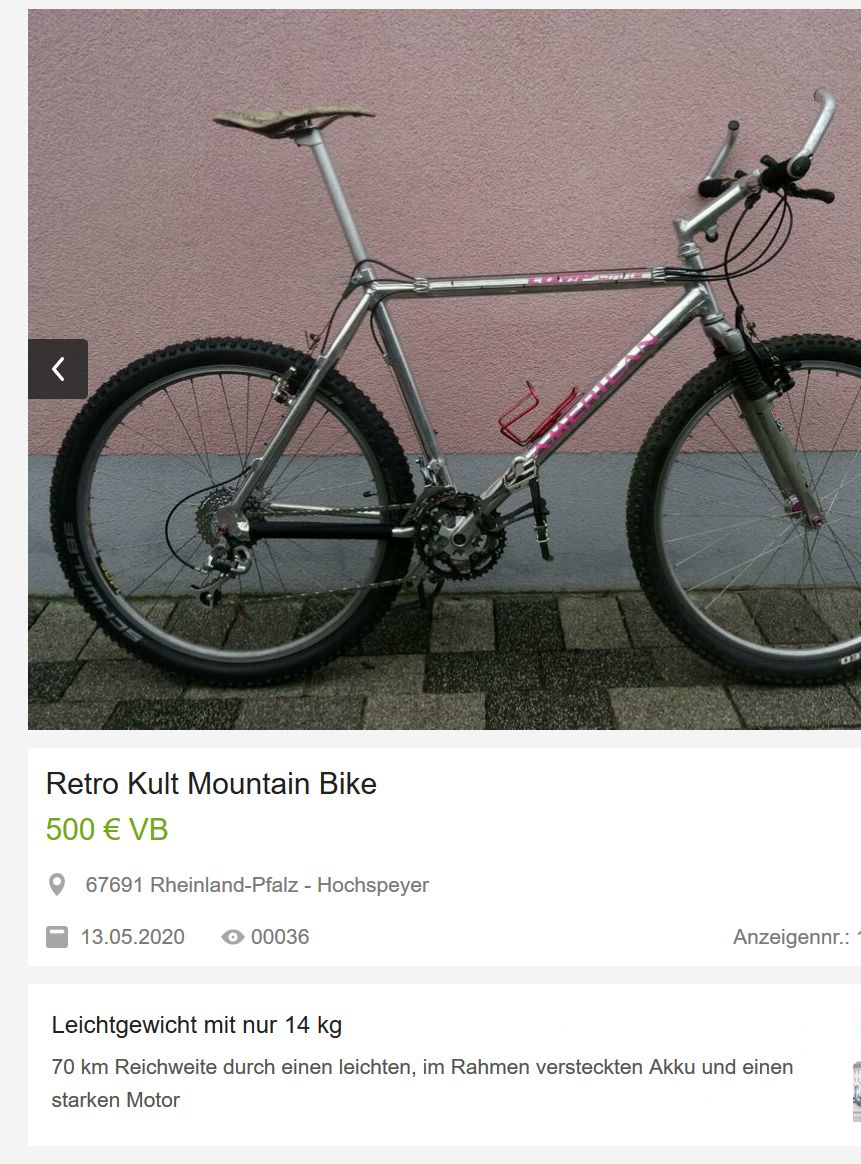This screenshot has width=861, height=1164.
Task: Go to the previous listing photo
Action: pos(58,369)
